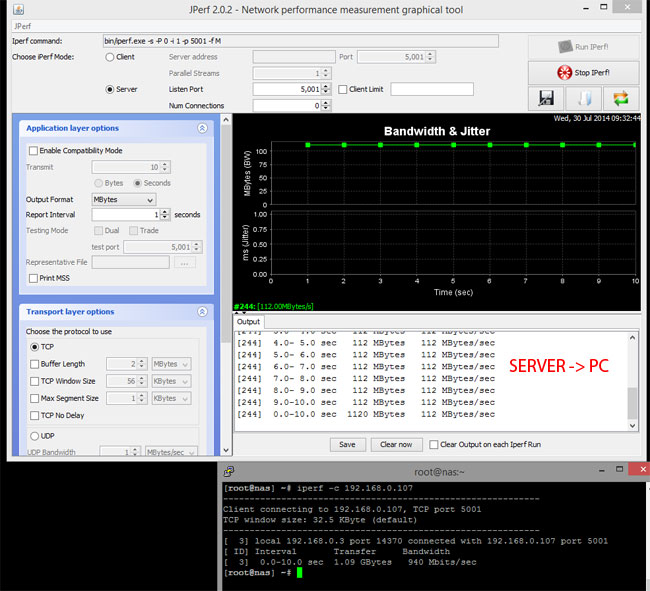The height and width of the screenshot is (591, 650).
Task: Click the restore defaults arrows icon
Action: (x=621, y=98)
